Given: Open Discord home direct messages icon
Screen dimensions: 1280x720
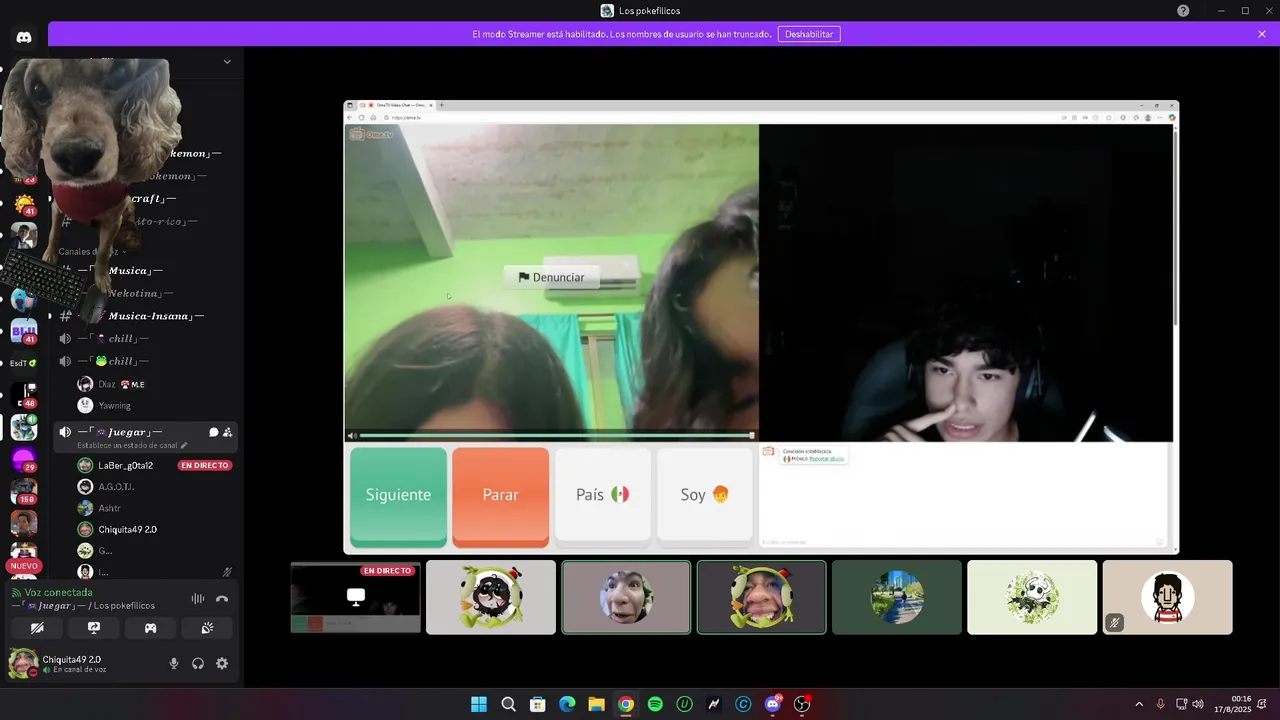Looking at the screenshot, I should (24, 37).
